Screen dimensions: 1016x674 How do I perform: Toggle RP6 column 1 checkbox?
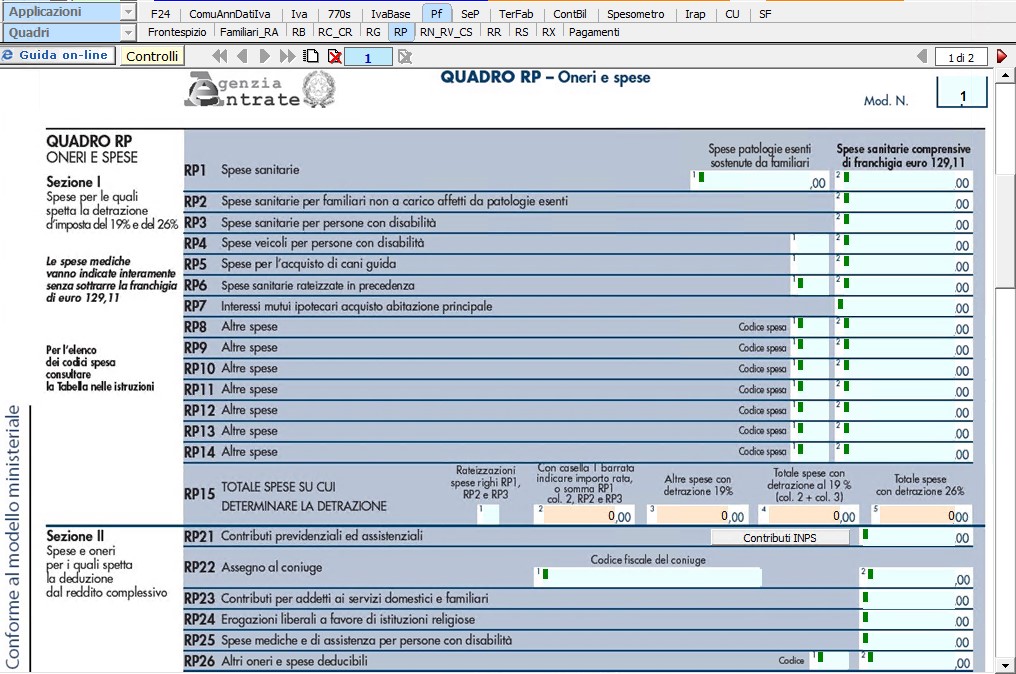tap(809, 285)
